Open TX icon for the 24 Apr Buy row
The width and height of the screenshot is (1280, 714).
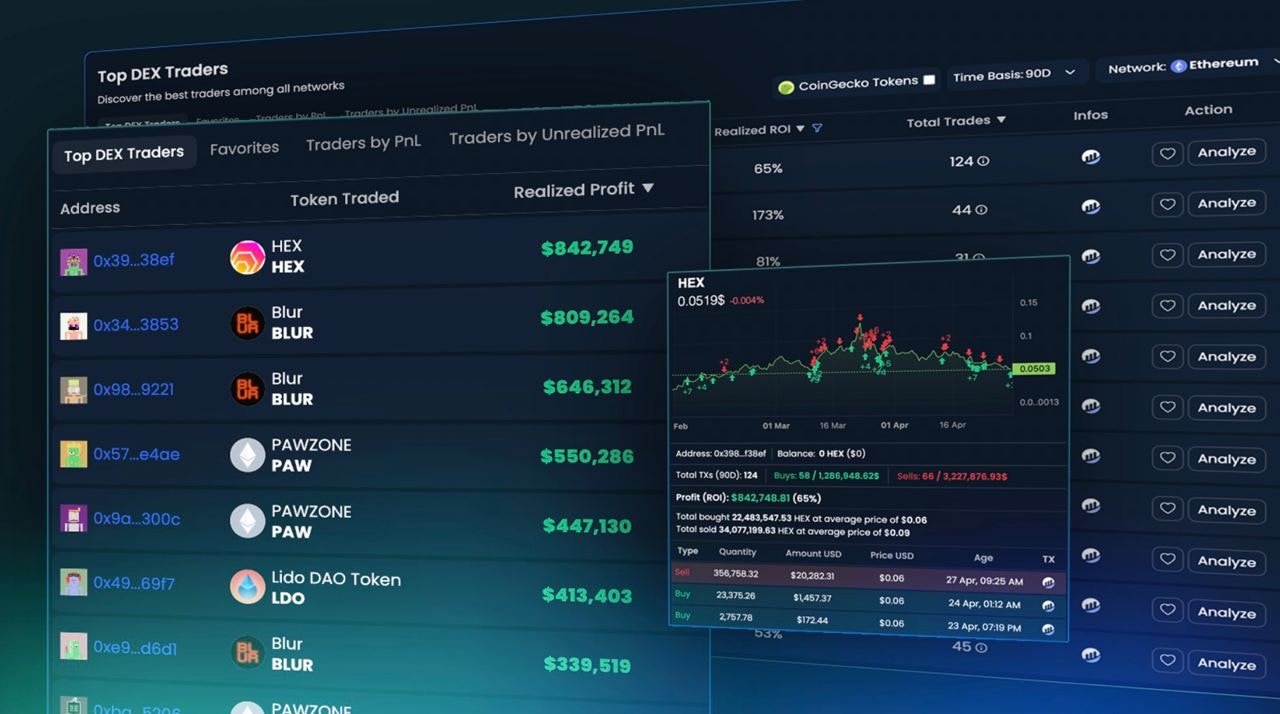coord(1048,606)
